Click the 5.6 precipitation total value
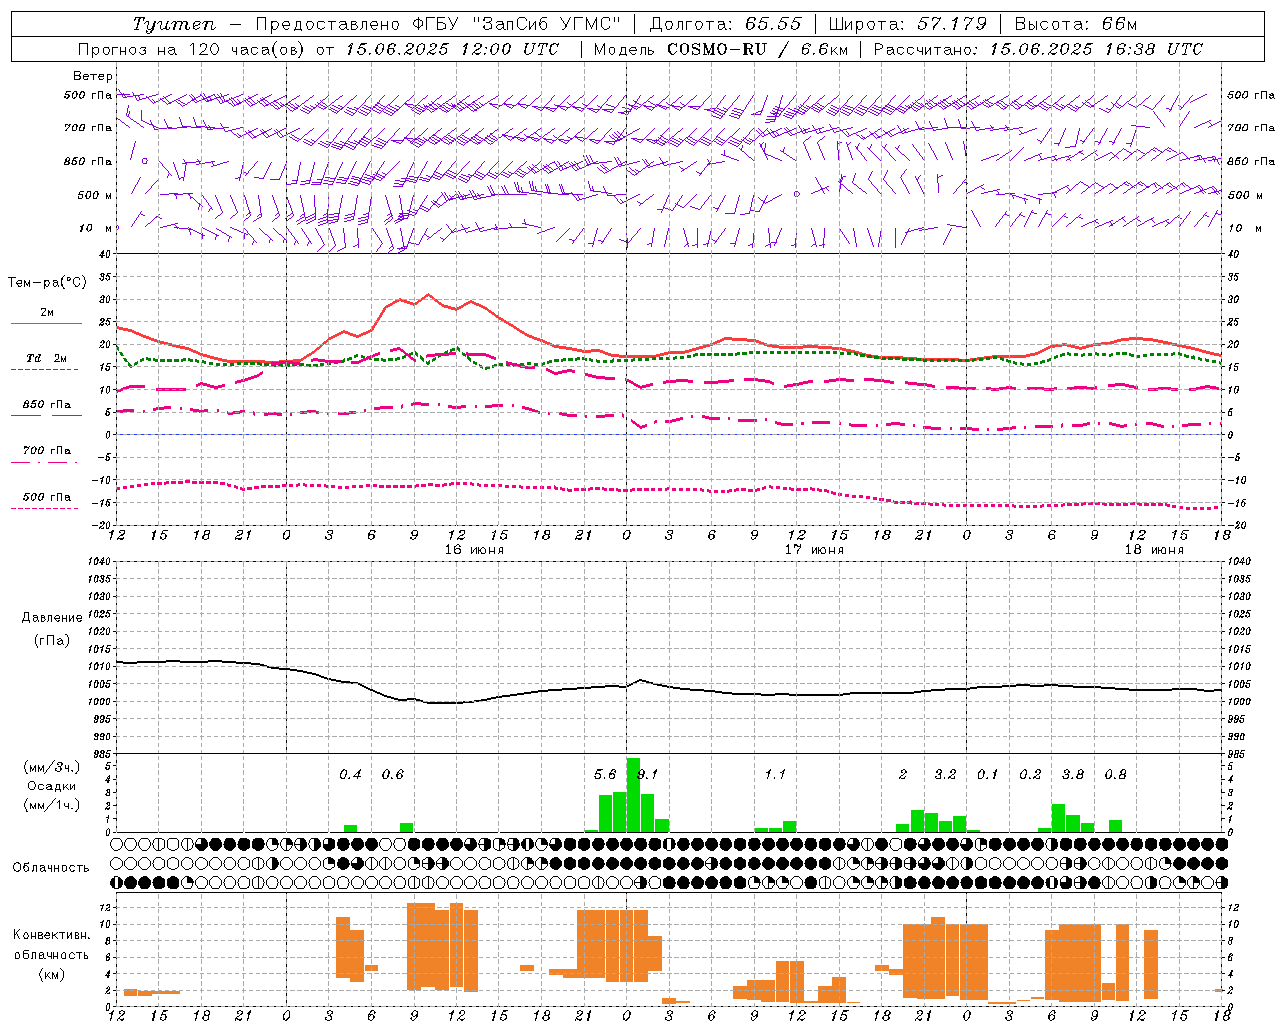The width and height of the screenshot is (1280, 1024). coord(605,774)
